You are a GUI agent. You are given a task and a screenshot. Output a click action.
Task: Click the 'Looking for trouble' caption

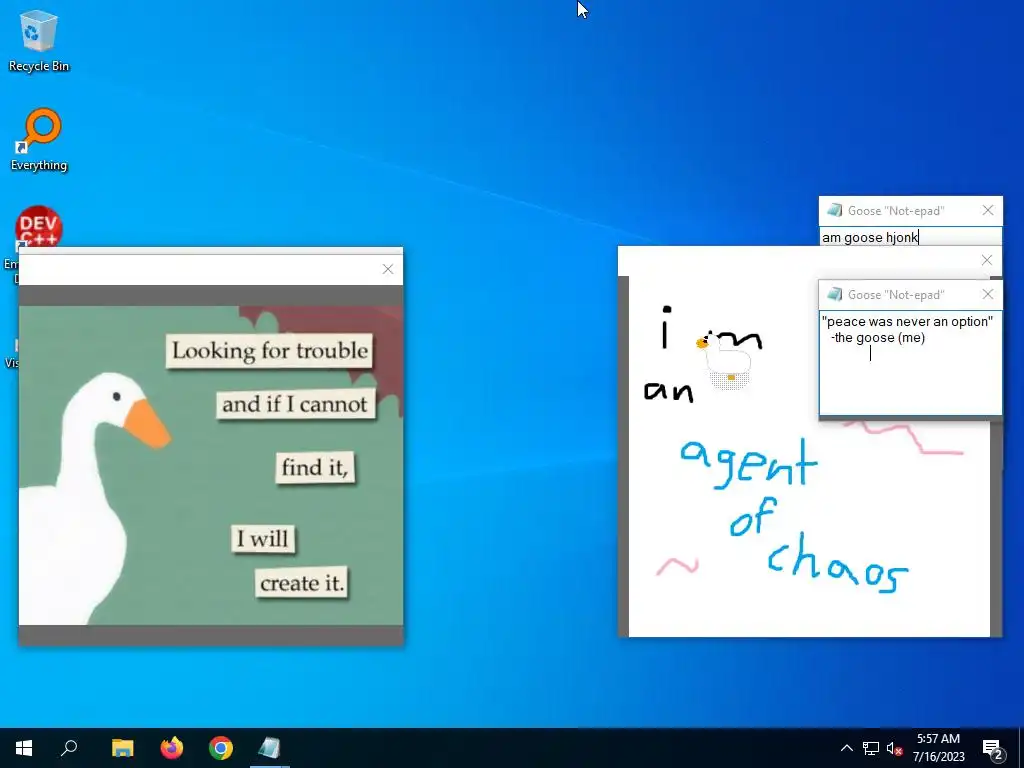[x=270, y=351]
